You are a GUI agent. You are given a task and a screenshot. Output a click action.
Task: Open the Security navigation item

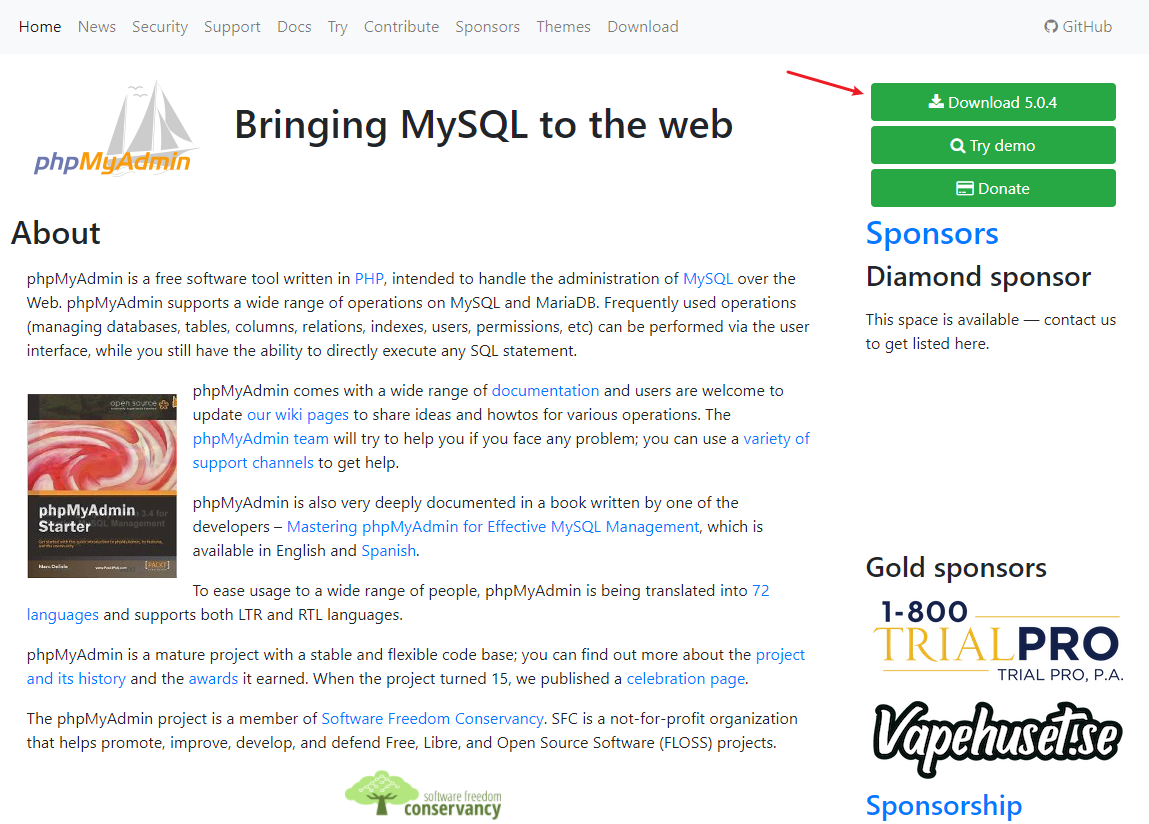coord(160,26)
